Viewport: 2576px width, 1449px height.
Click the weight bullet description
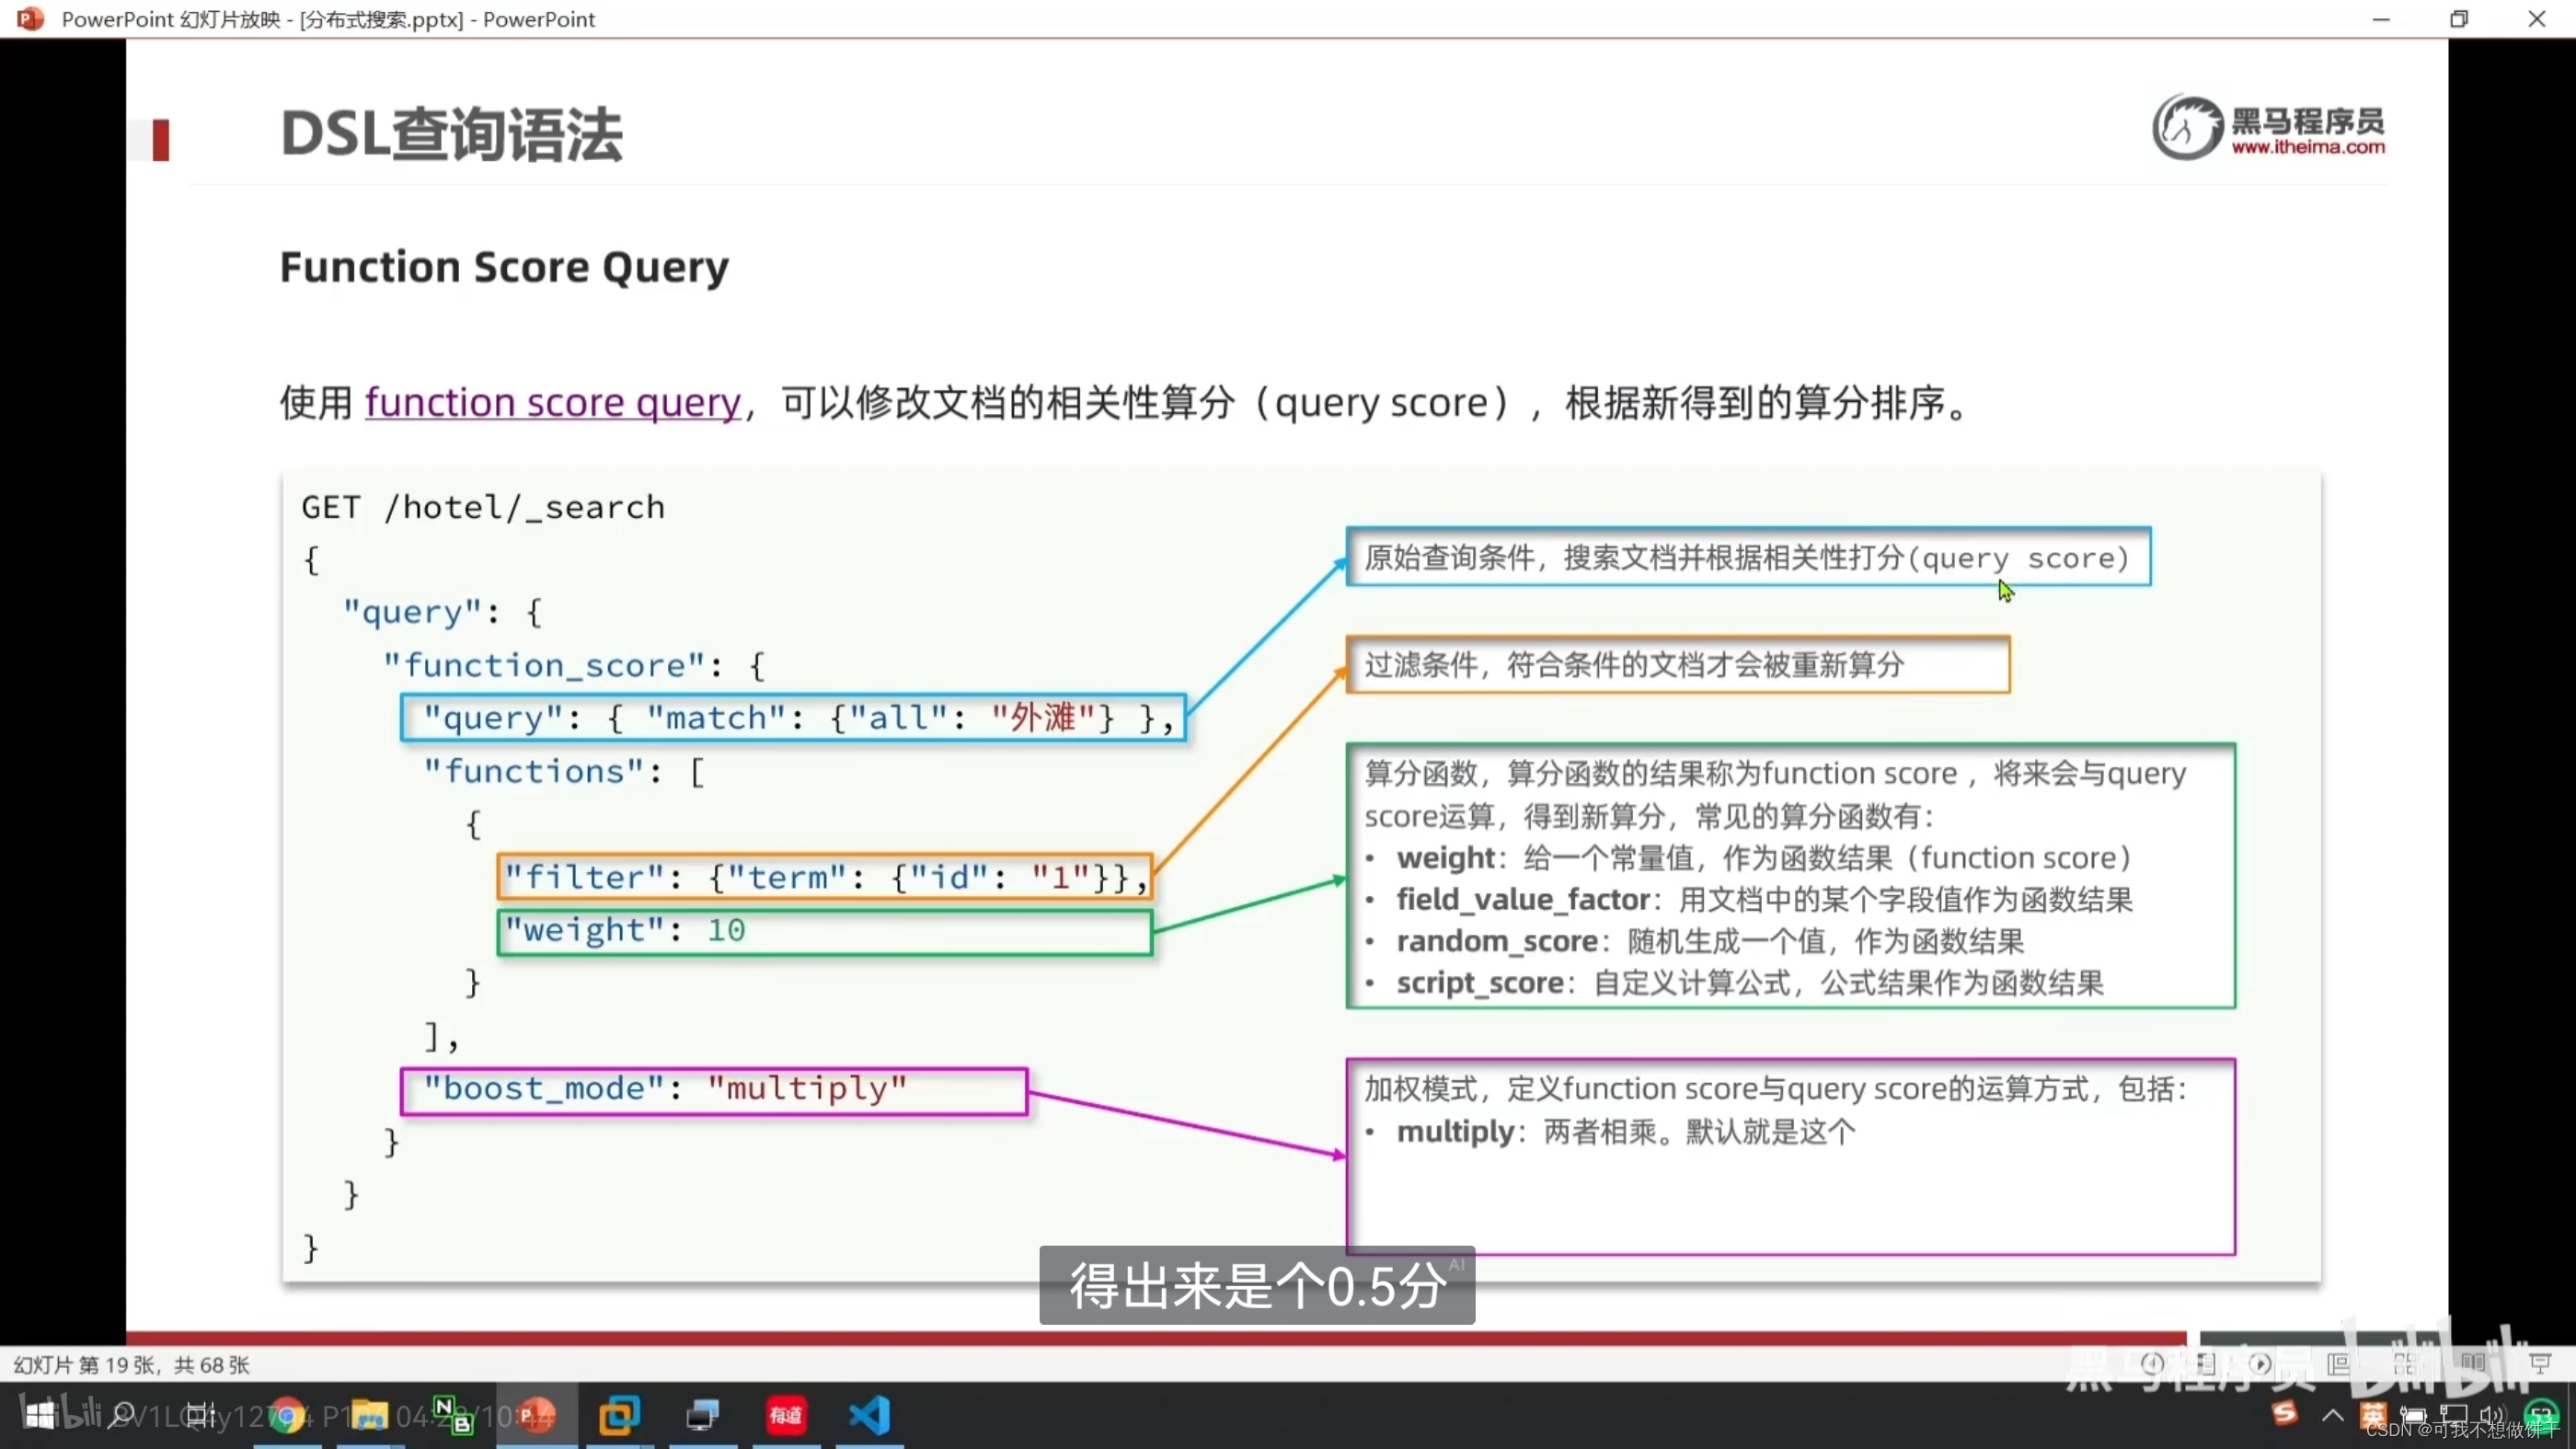(1764, 858)
